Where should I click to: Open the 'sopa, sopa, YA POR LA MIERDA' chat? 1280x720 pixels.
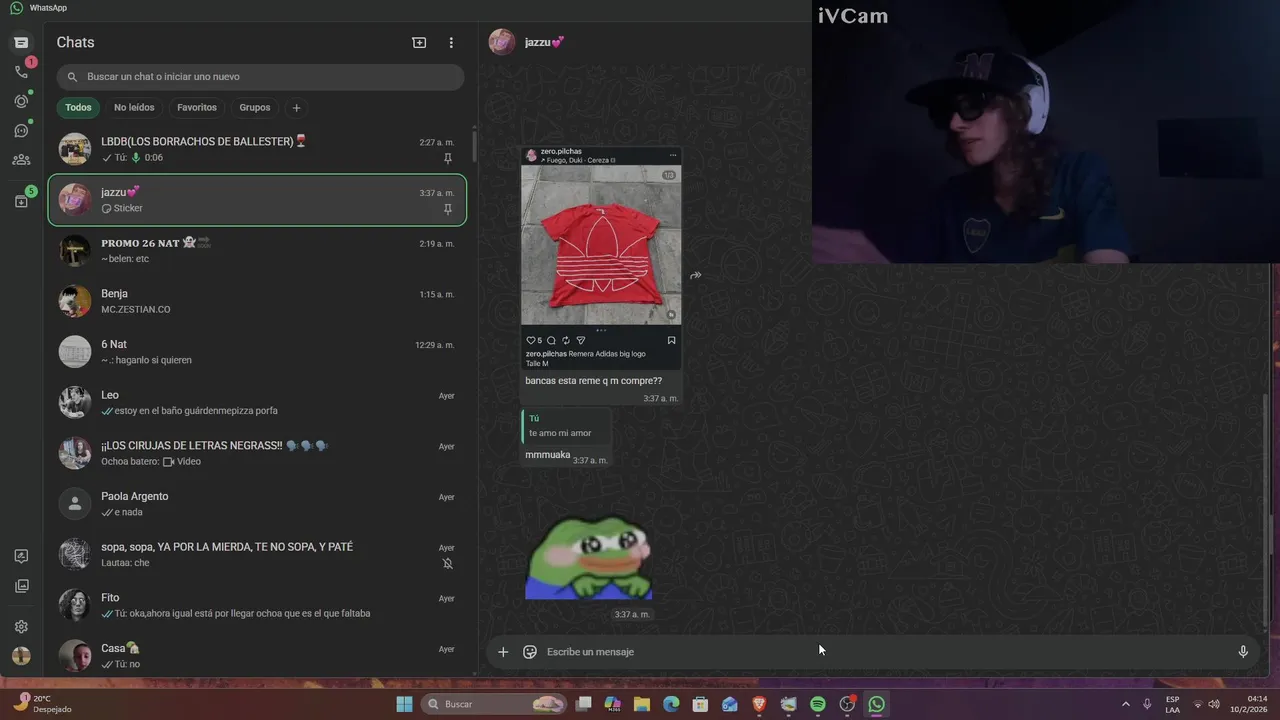pos(257,554)
